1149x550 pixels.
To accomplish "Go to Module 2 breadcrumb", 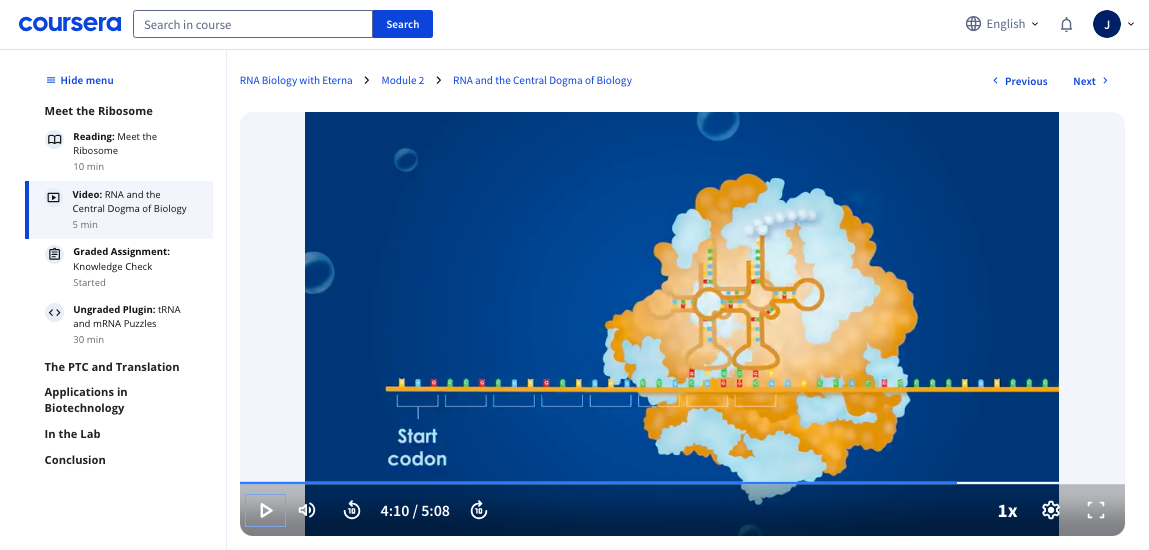I will (x=402, y=81).
